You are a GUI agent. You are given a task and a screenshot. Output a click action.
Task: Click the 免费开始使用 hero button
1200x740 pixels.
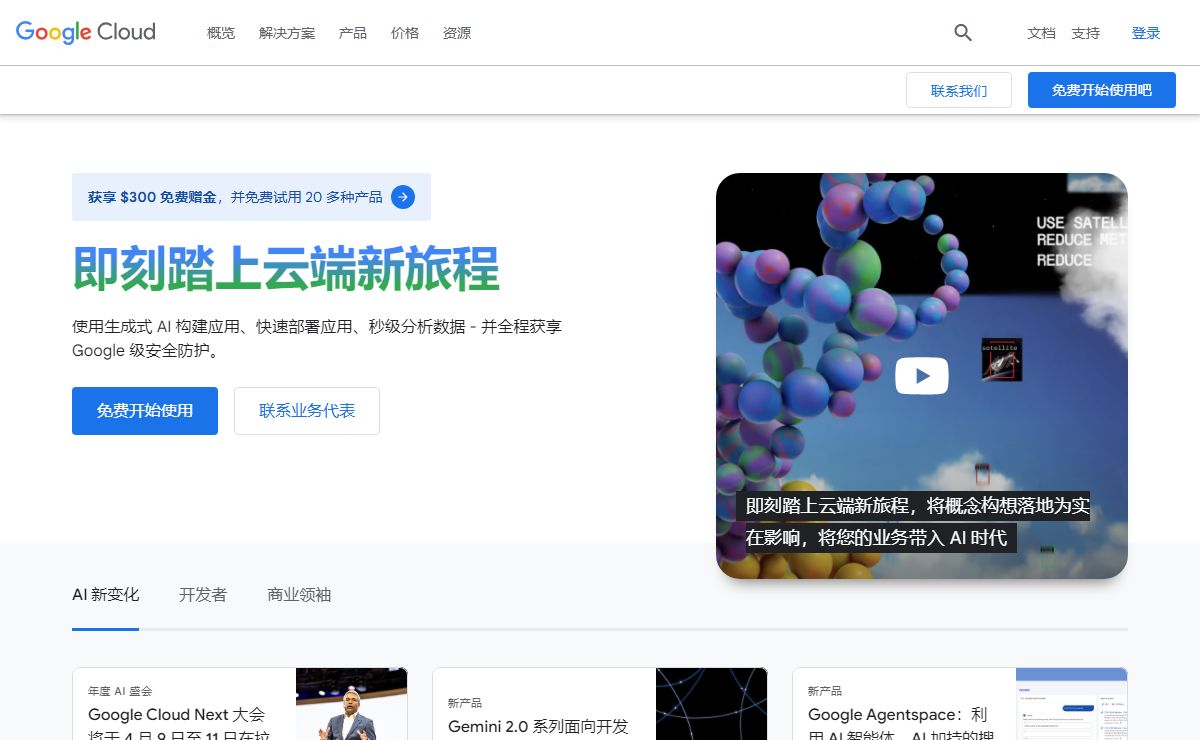click(x=145, y=411)
